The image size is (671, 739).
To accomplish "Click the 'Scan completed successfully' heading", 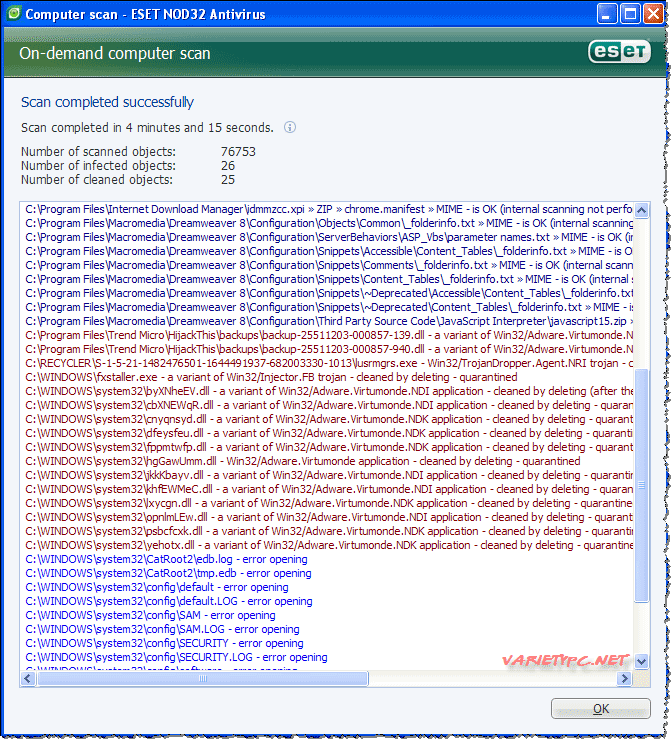I will pyautogui.click(x=107, y=102).
